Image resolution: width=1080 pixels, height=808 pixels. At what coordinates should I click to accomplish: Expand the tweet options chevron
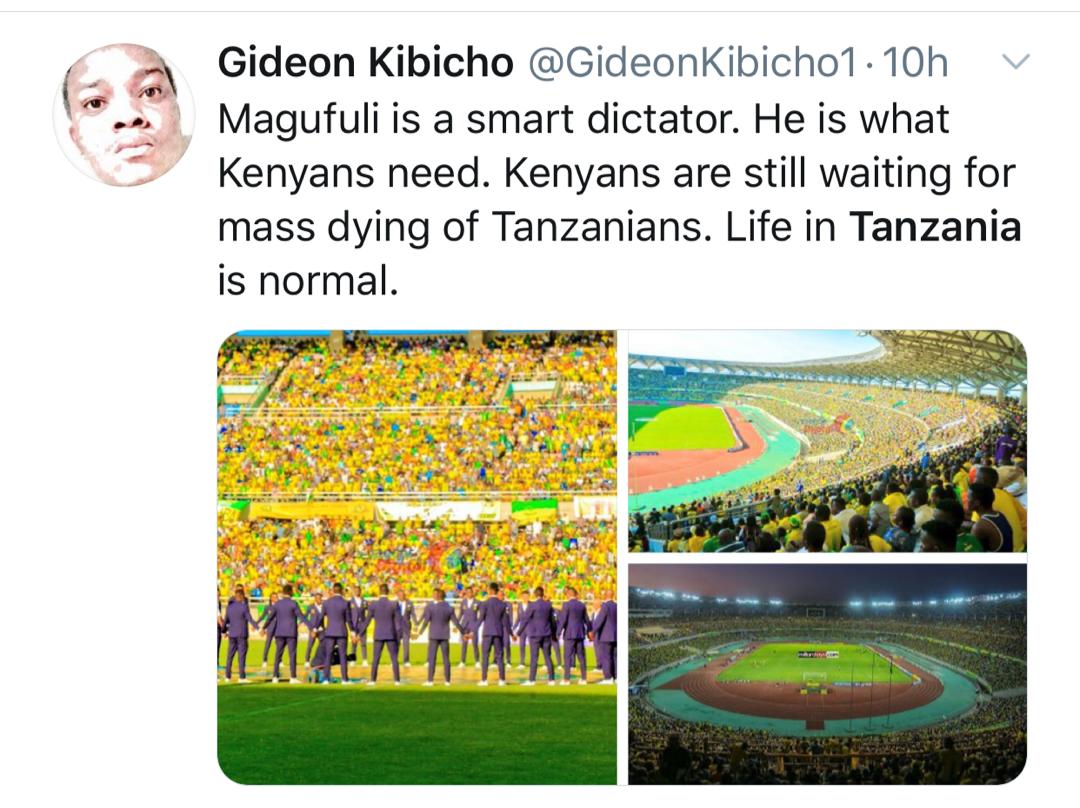(1015, 62)
